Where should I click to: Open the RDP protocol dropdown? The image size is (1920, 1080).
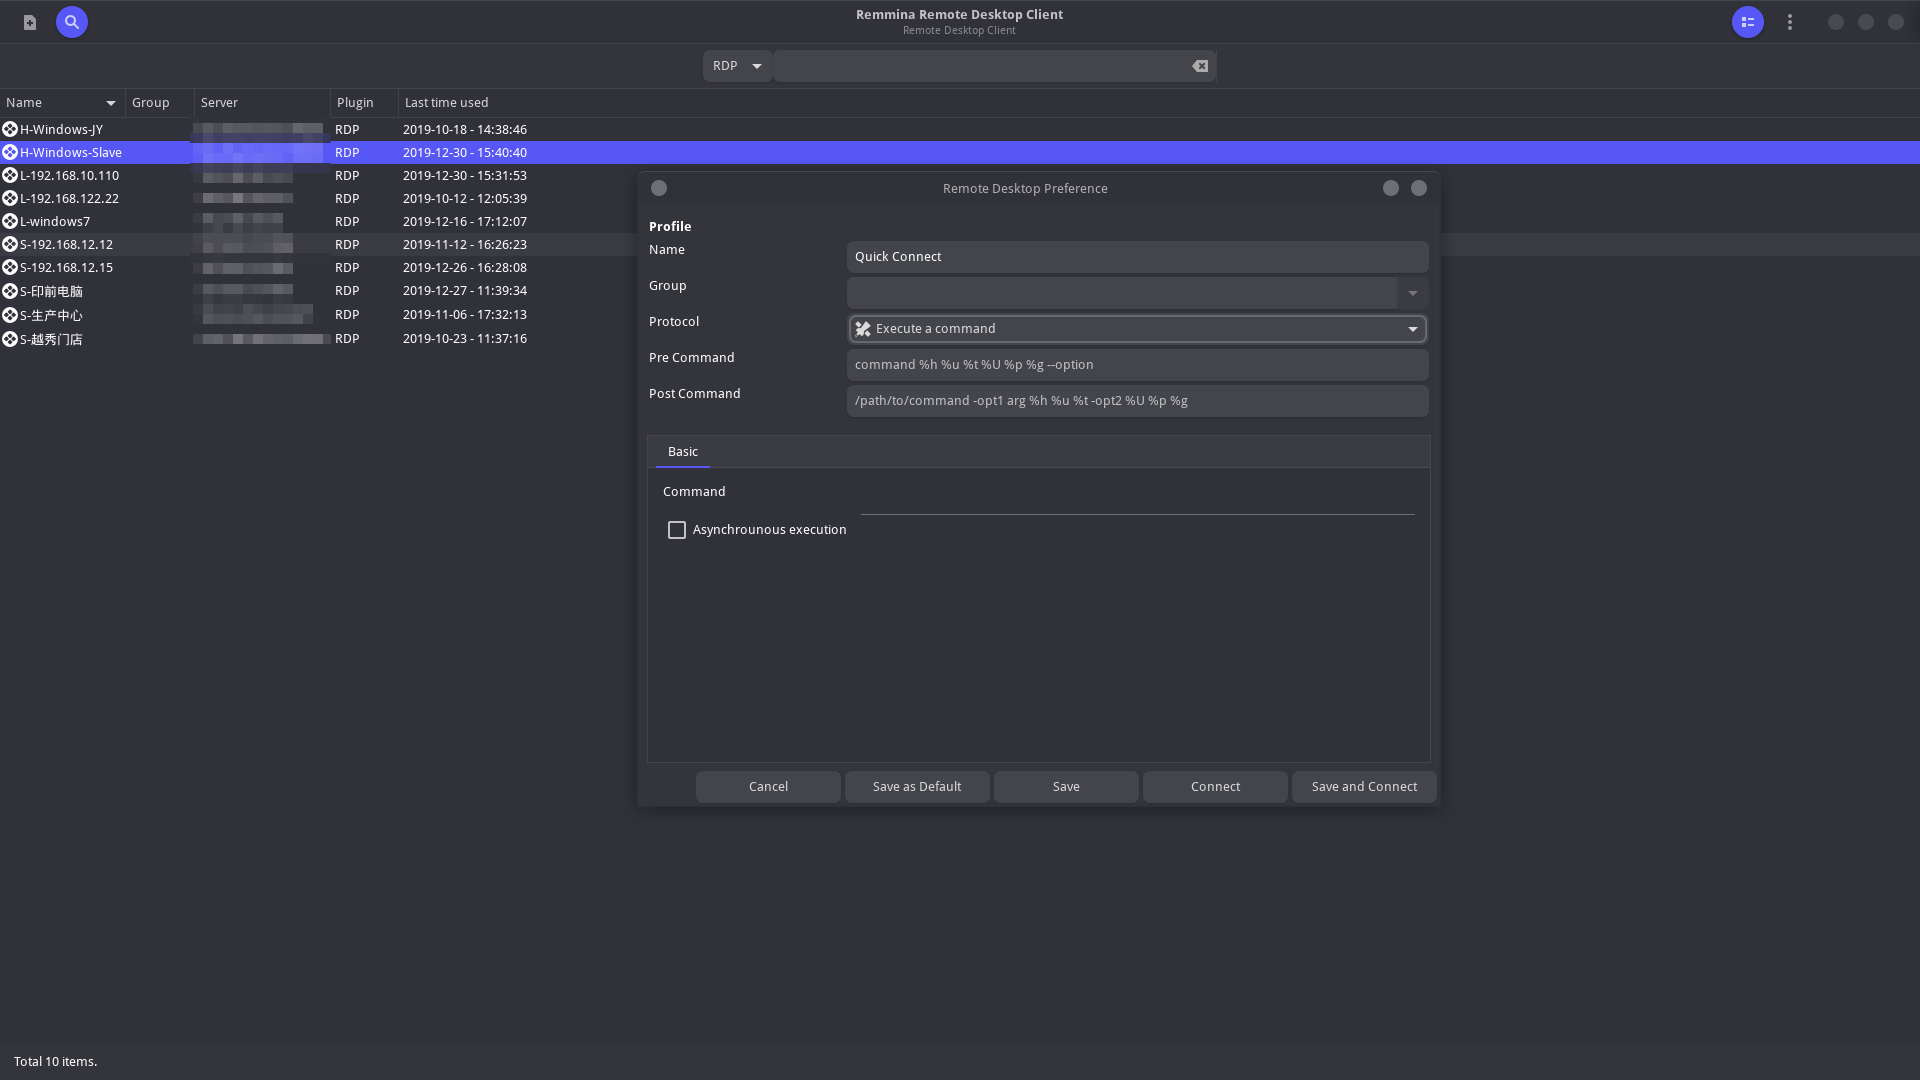pyautogui.click(x=737, y=66)
